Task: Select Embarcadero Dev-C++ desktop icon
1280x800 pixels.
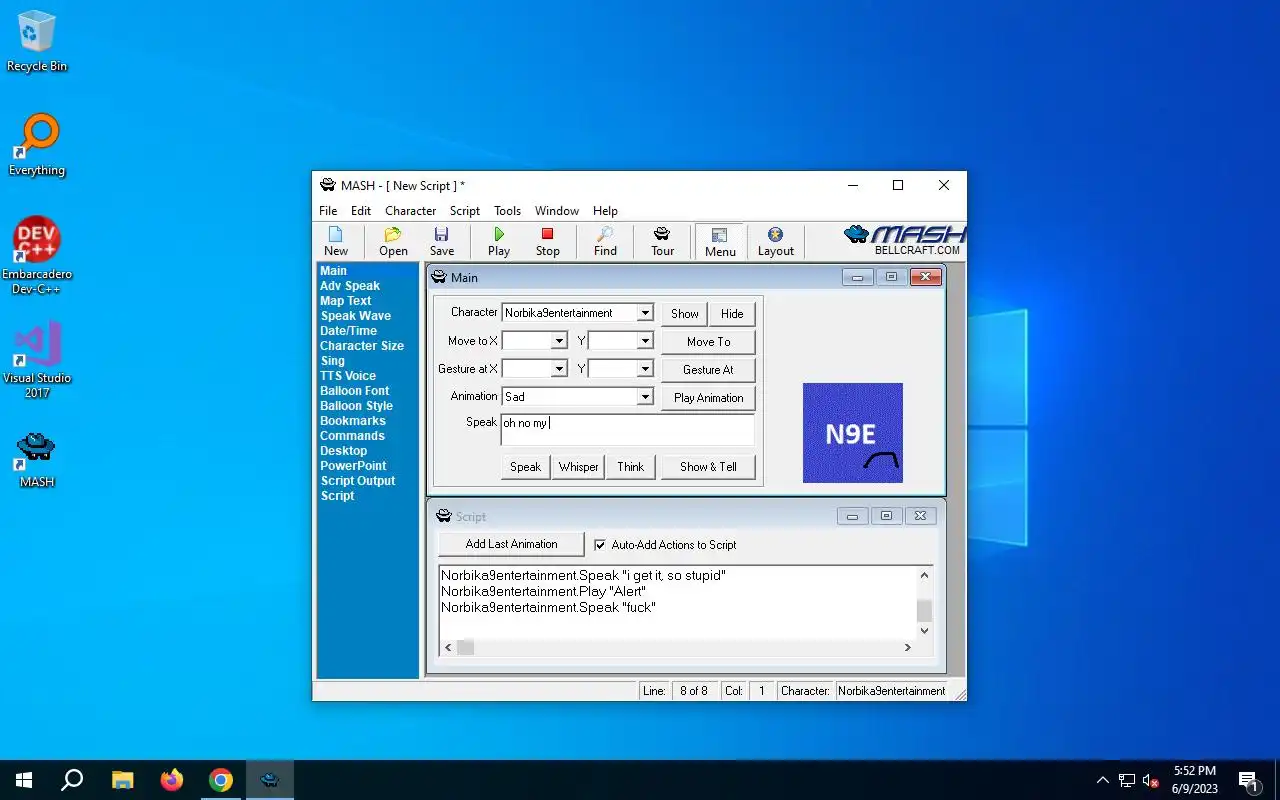Action: coord(37,256)
